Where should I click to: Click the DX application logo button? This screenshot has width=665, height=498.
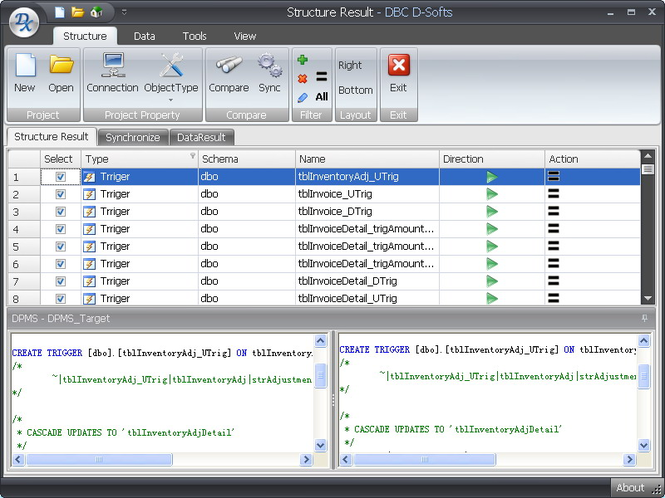24,23
